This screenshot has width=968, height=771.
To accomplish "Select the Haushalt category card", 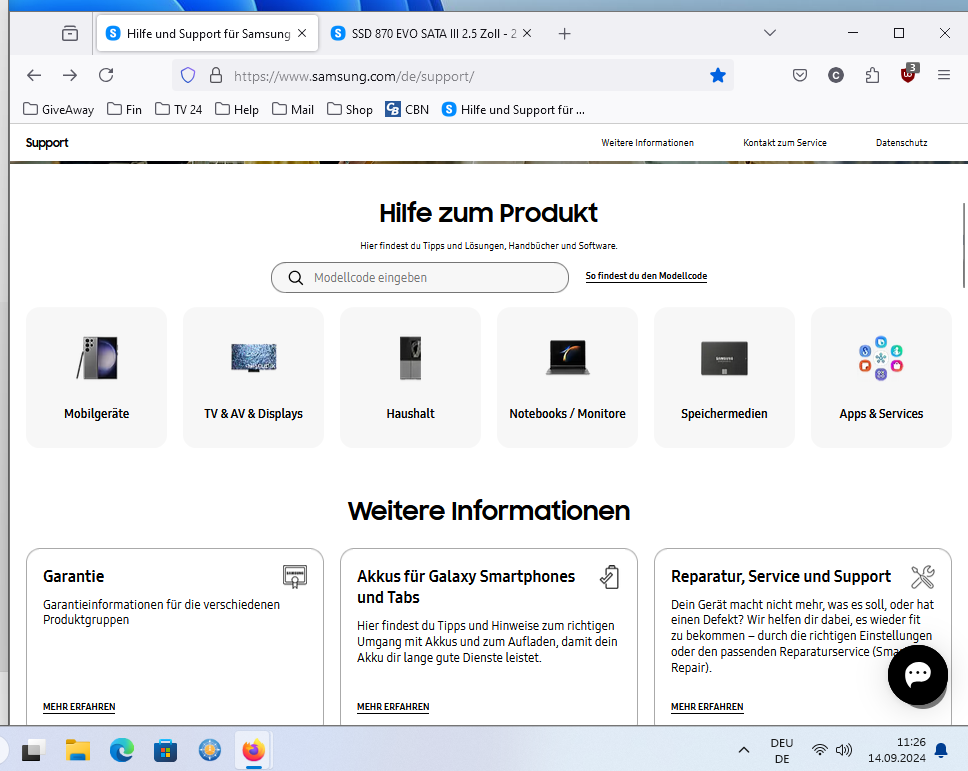I will pyautogui.click(x=411, y=377).
